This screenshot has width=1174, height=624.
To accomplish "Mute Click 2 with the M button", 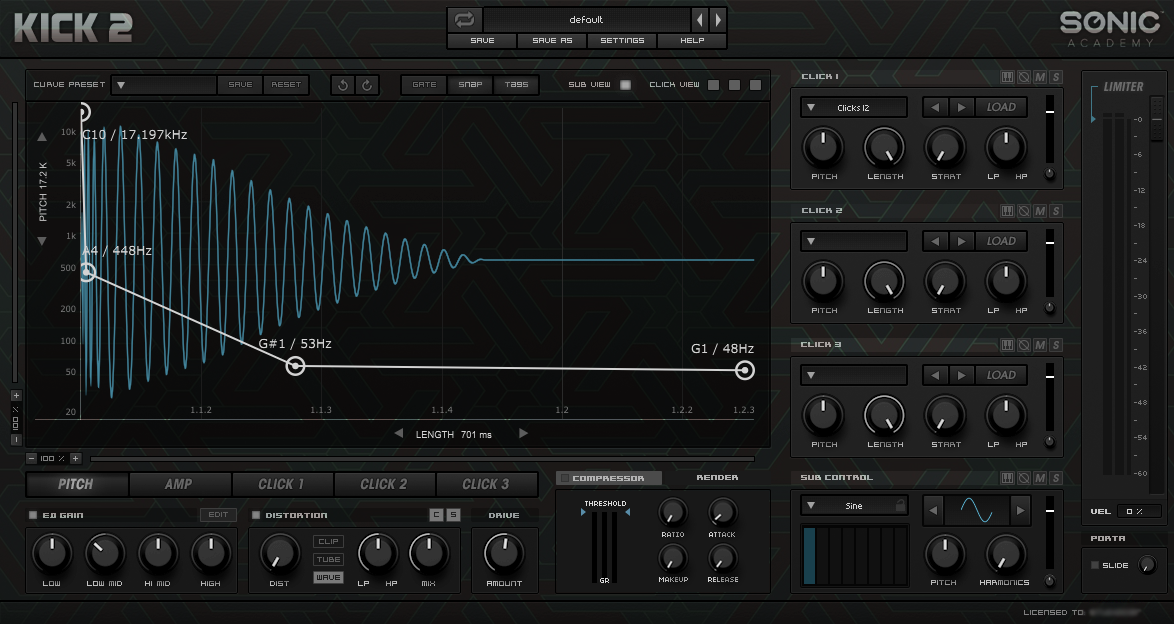I will tap(1040, 211).
